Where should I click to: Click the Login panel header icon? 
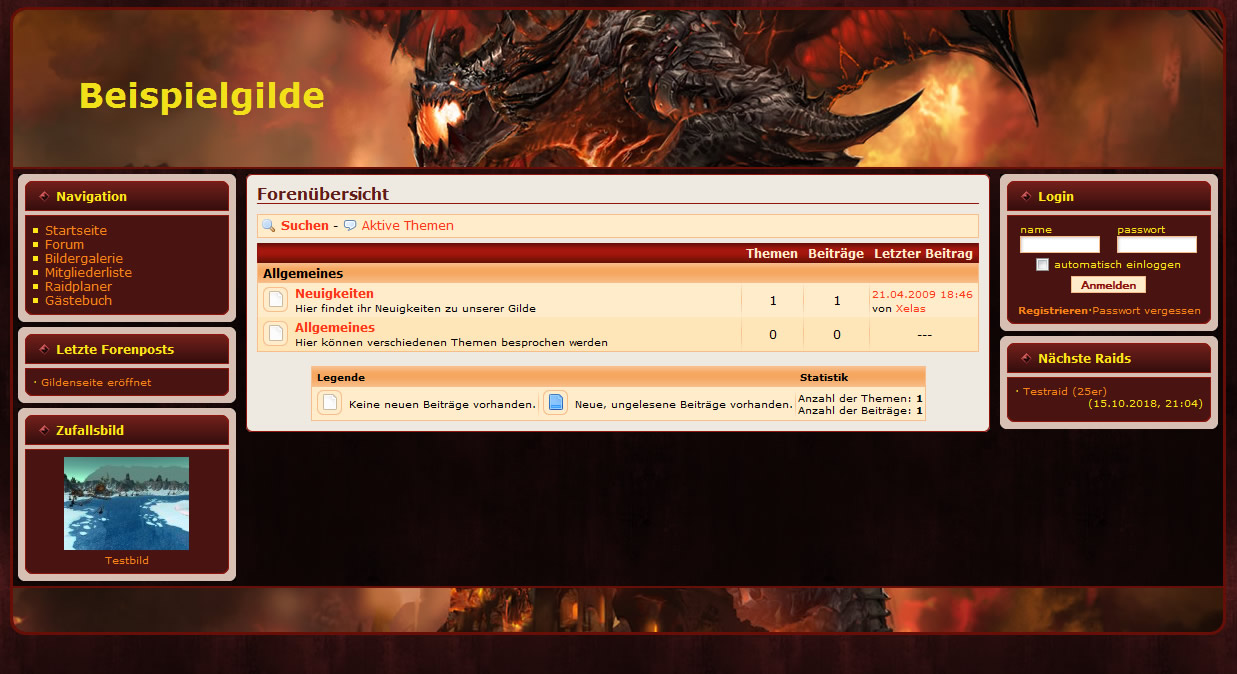1026,196
